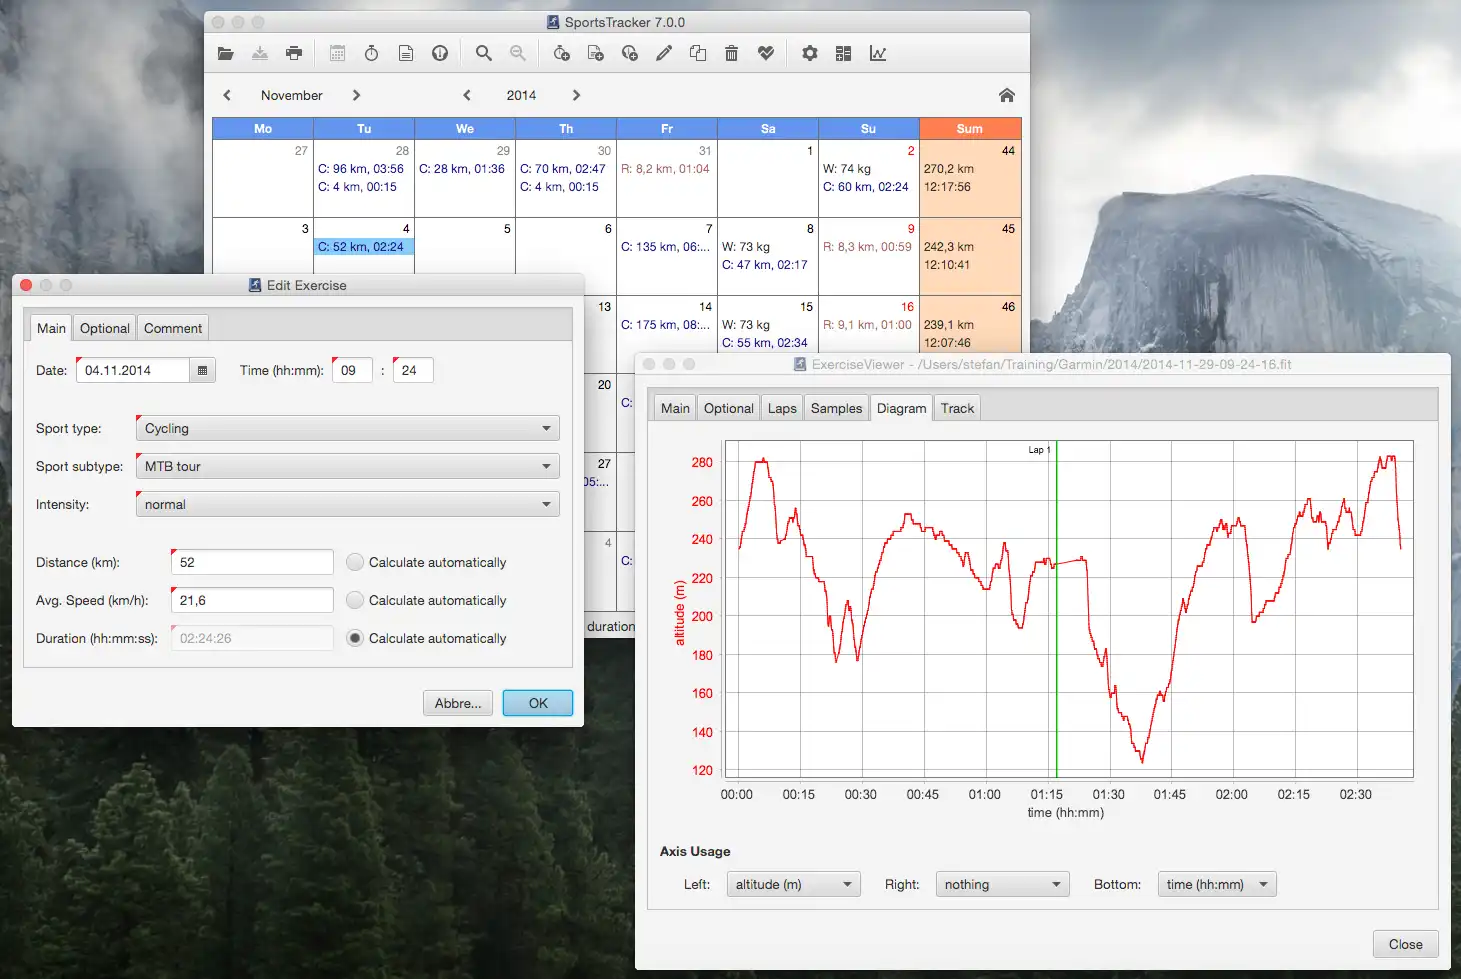Open preferences with the gear icon

[x=810, y=54]
